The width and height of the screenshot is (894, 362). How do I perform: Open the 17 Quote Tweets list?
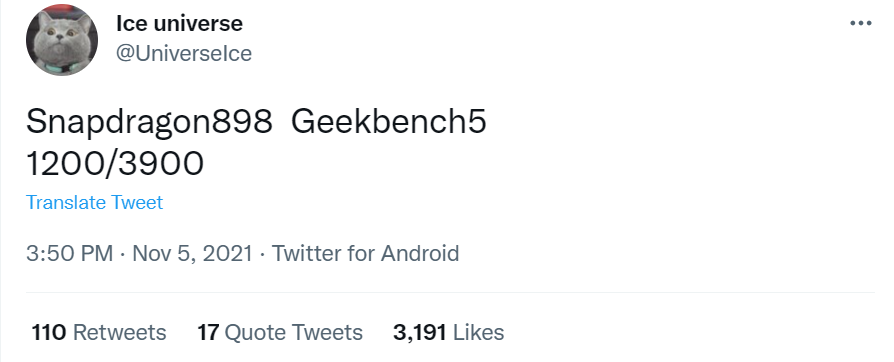click(280, 332)
